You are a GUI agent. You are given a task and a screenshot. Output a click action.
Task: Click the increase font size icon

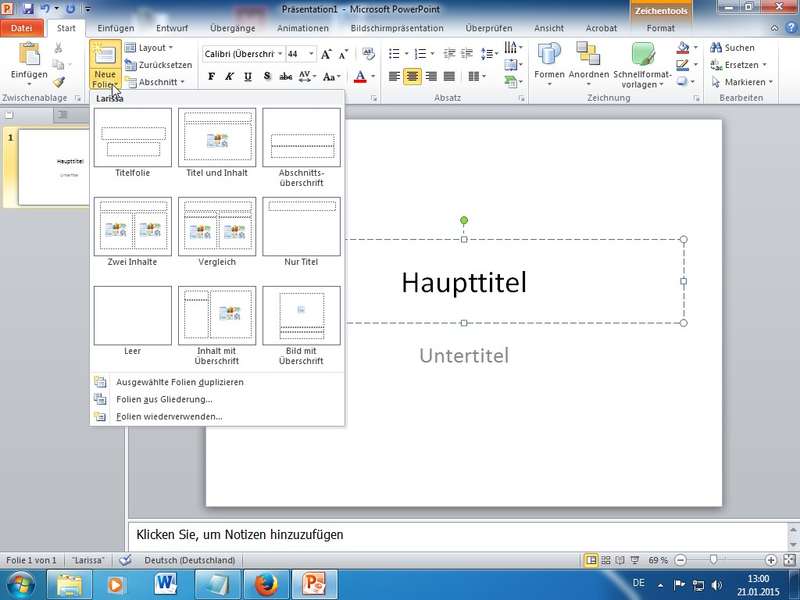pyautogui.click(x=327, y=54)
